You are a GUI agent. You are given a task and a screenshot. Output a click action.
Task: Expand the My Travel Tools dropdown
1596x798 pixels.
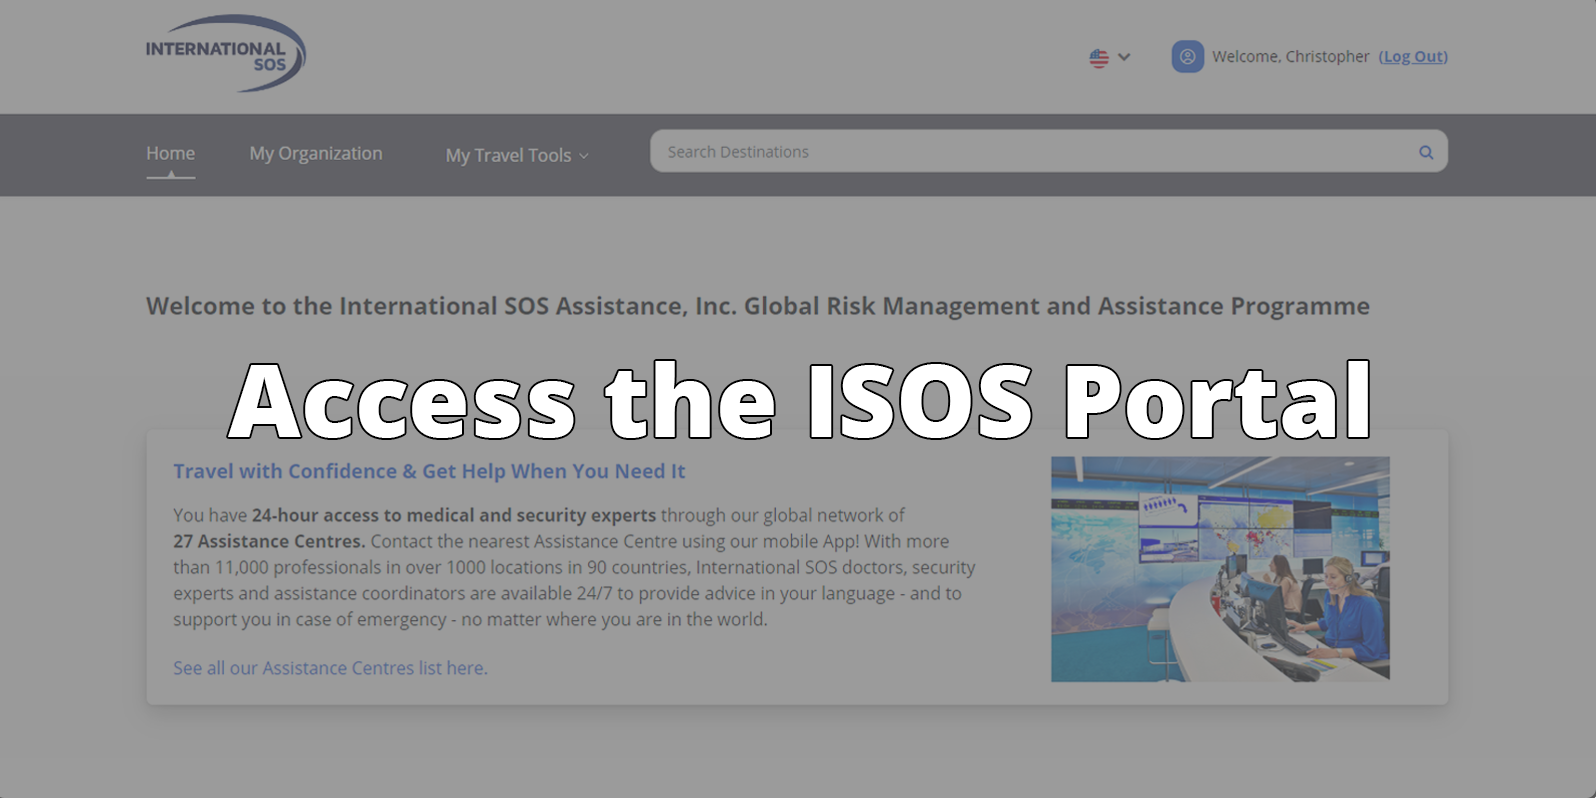click(517, 155)
